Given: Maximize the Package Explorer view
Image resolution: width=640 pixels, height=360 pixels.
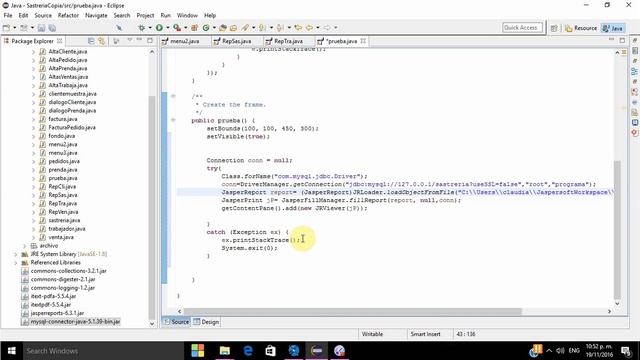Looking at the screenshot, I should (150, 40).
